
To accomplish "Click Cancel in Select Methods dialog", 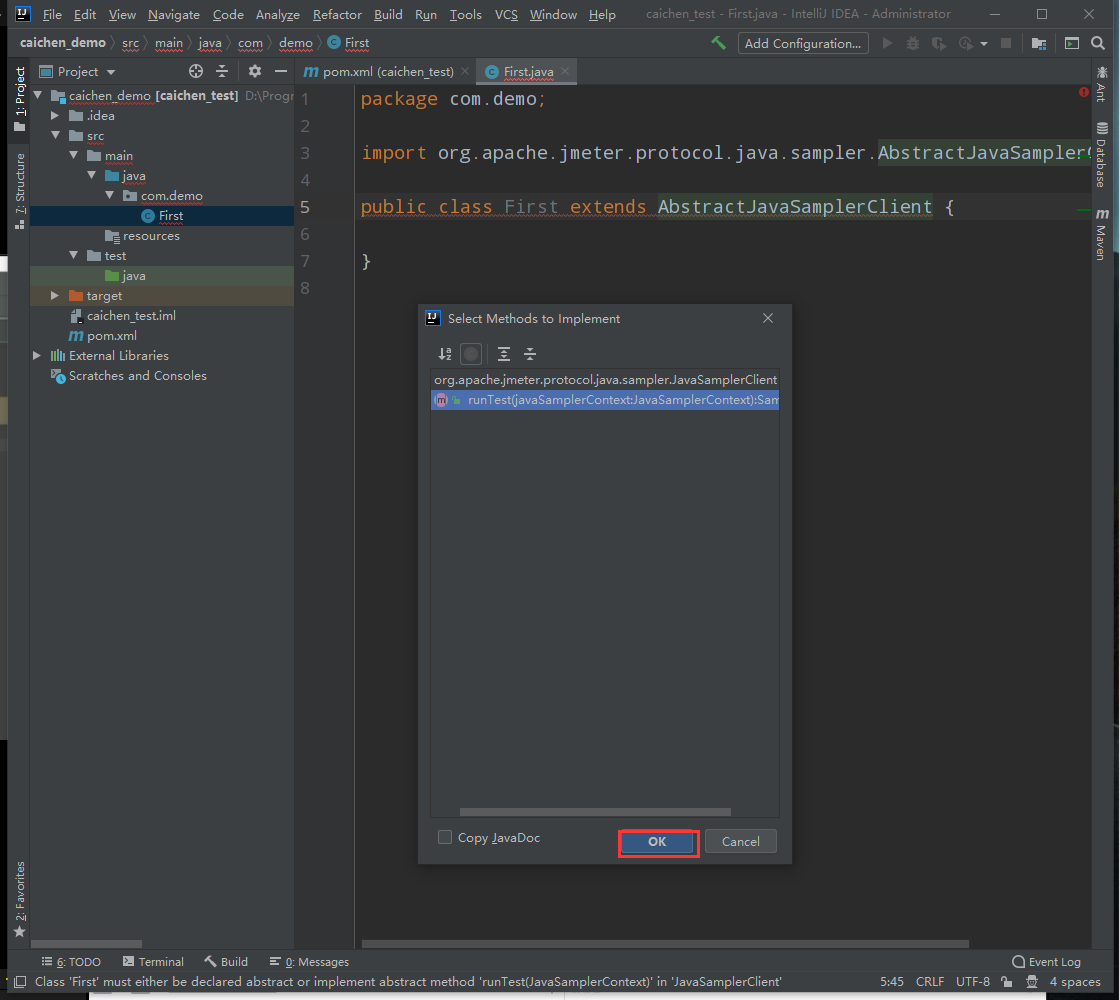I will tap(740, 842).
